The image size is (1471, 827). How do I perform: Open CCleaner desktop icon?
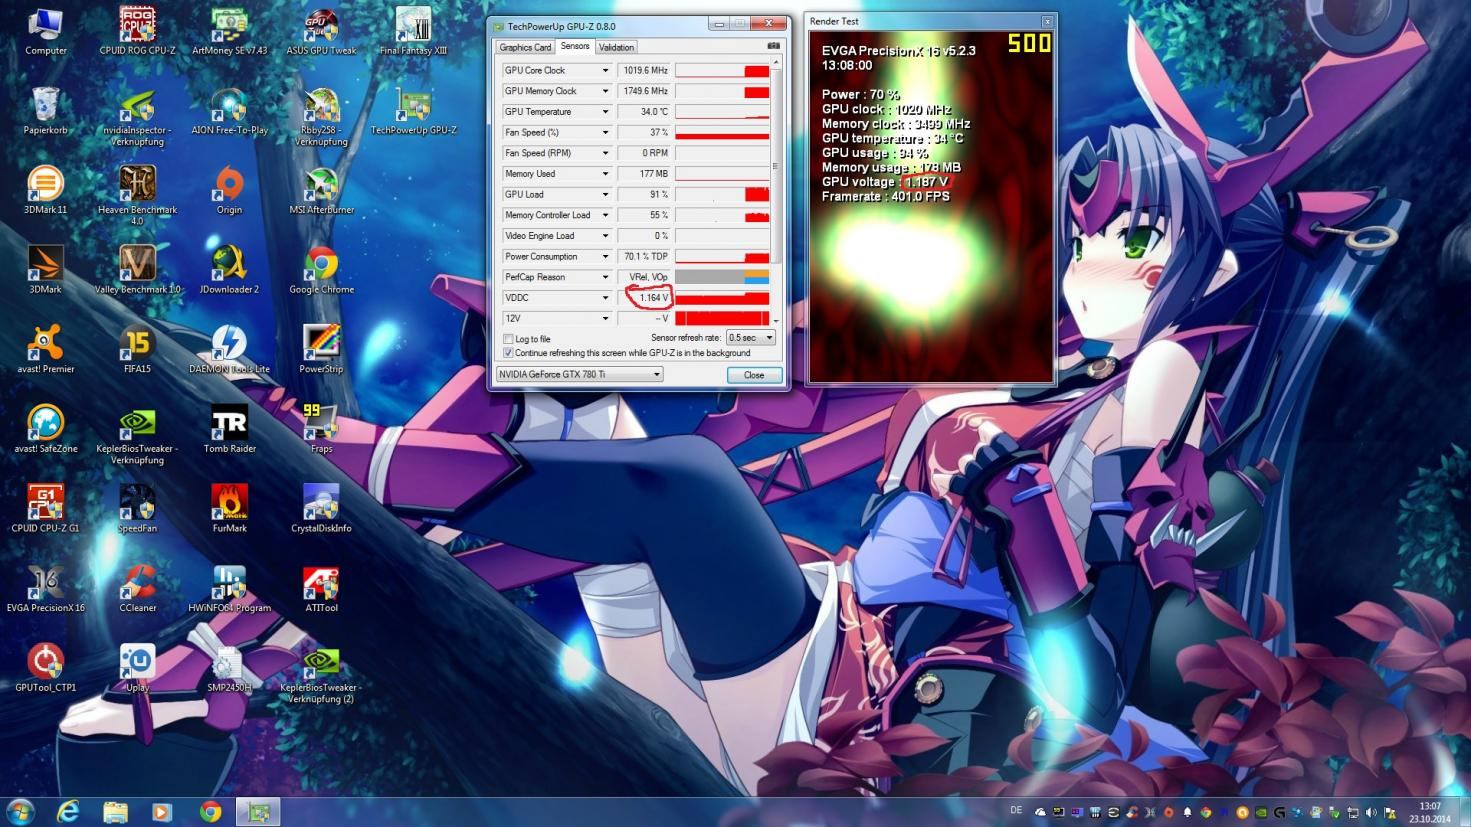(x=137, y=588)
